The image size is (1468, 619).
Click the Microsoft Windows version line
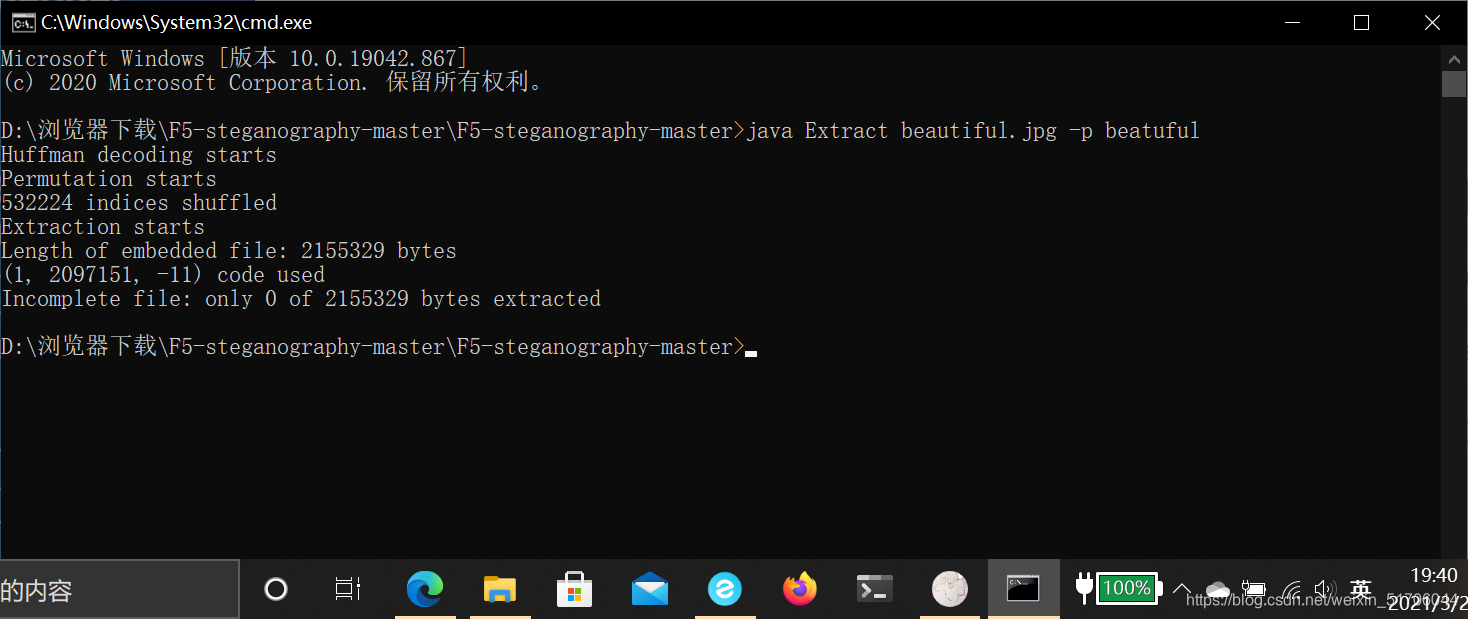[235, 58]
